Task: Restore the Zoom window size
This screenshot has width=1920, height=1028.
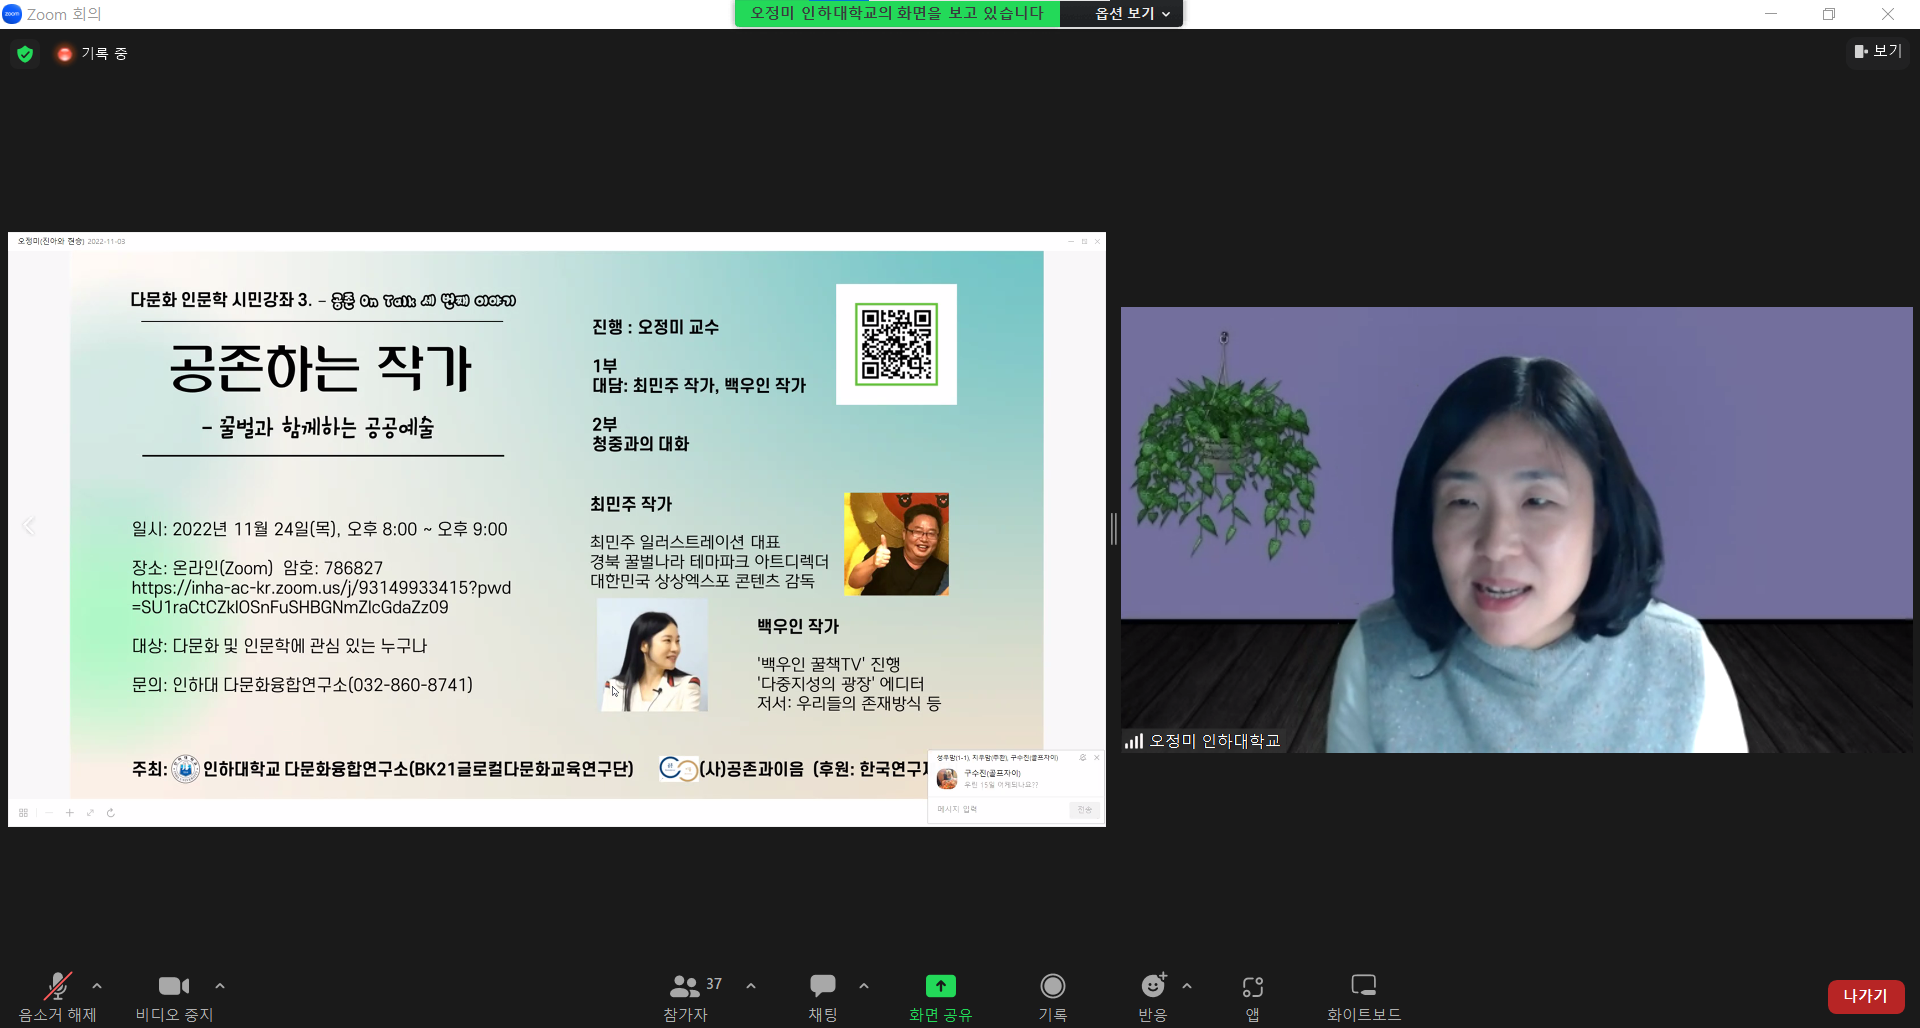Action: [1829, 14]
